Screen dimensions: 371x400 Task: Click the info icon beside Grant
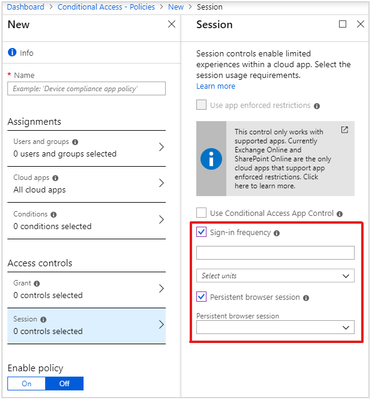point(37,284)
